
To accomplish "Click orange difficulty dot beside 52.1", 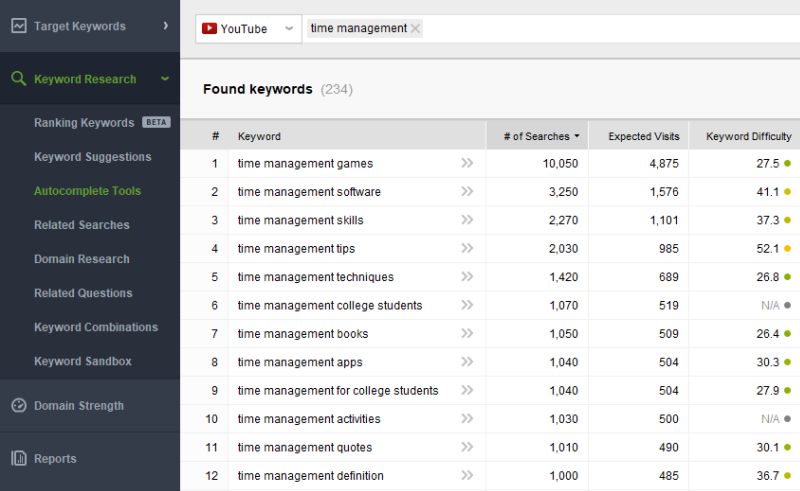I will tap(787, 249).
